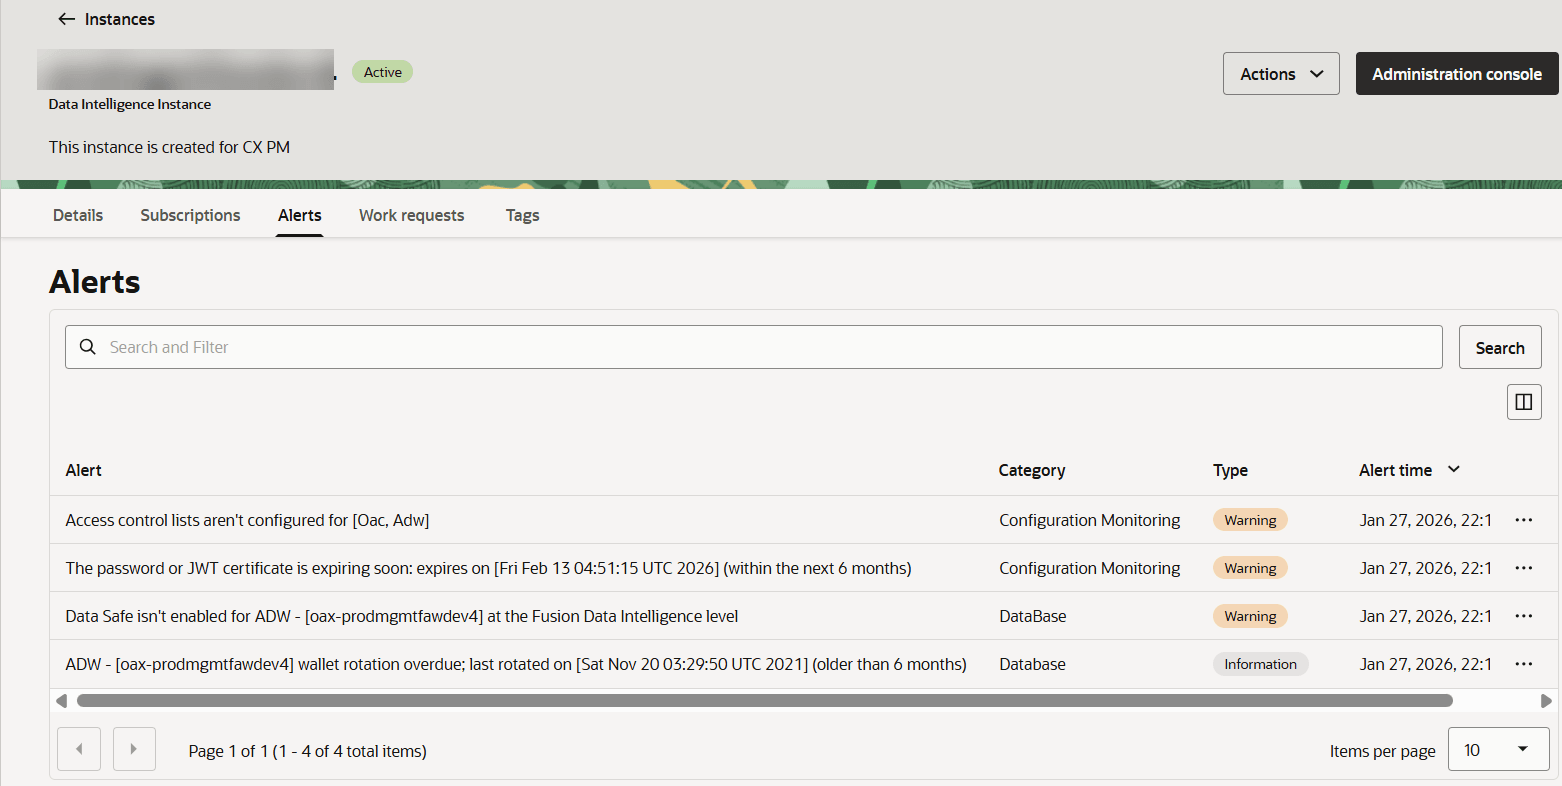
Task: Click the back arrow next to Instances
Action: 66,19
